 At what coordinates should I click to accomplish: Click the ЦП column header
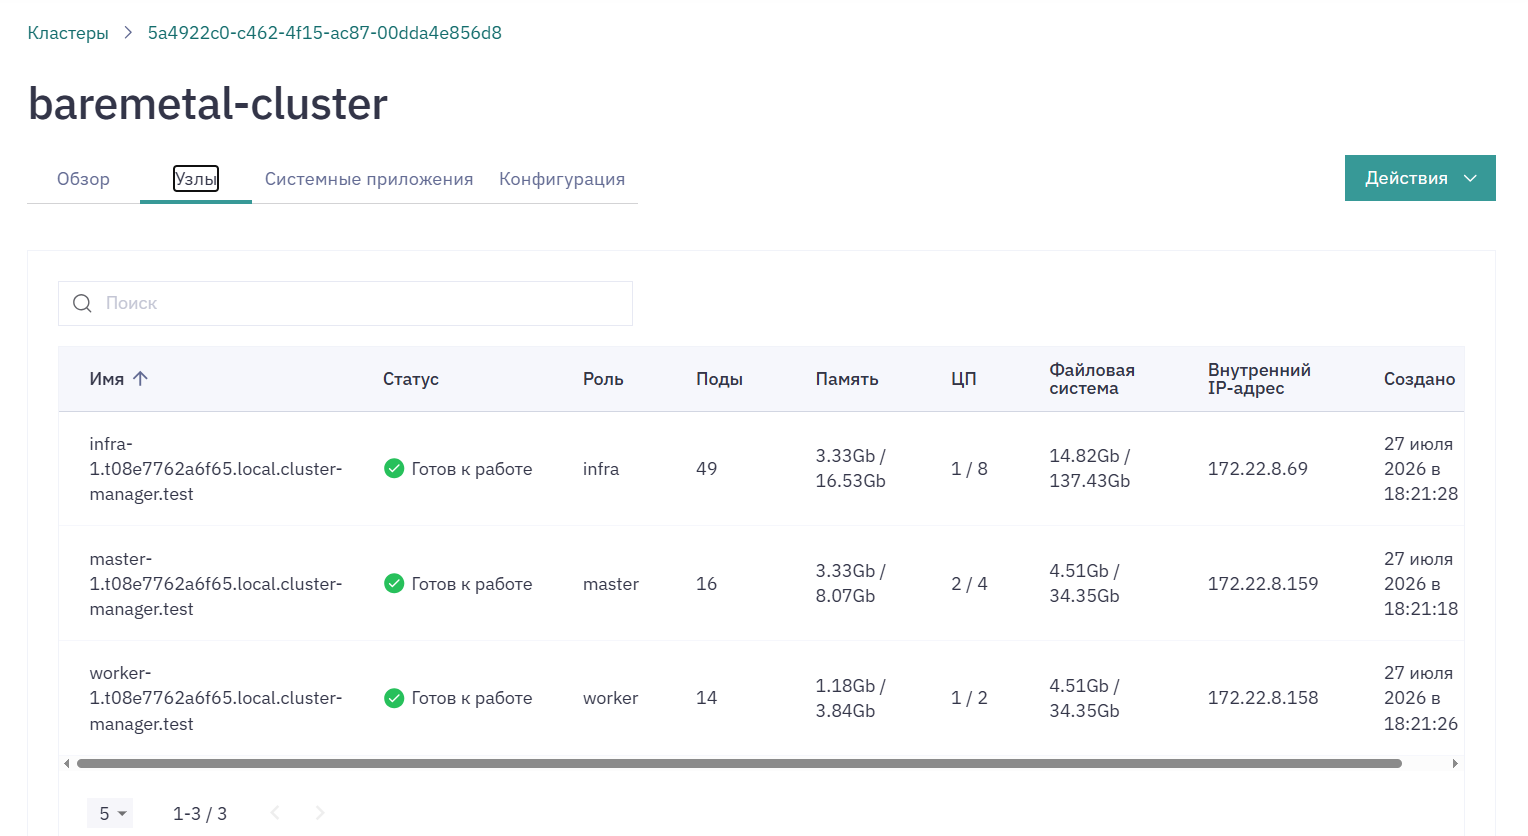pyautogui.click(x=963, y=379)
